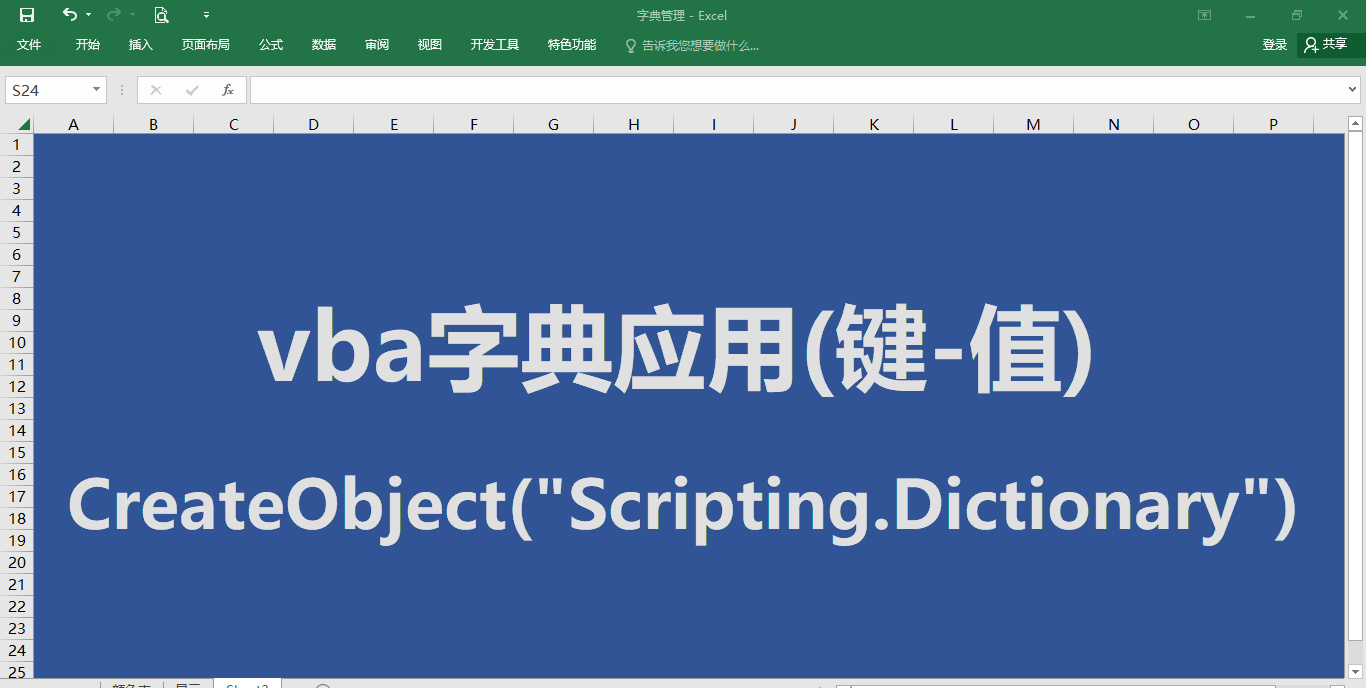Switch to the 插入 ribbon tab
1372x688 pixels.
click(x=141, y=45)
